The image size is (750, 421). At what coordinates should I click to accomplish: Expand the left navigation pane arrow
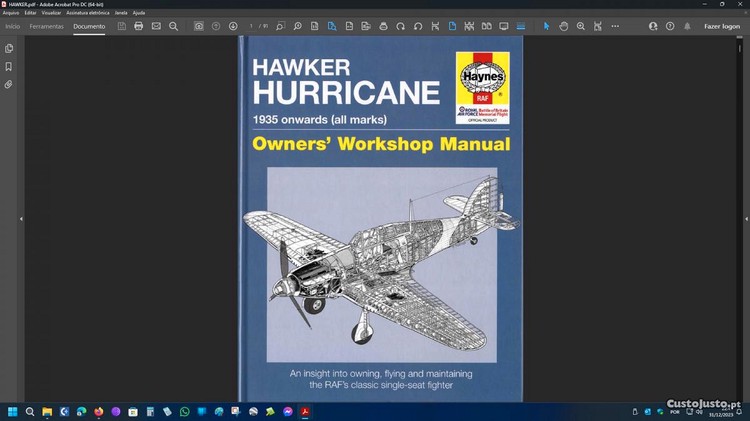pyautogui.click(x=21, y=218)
